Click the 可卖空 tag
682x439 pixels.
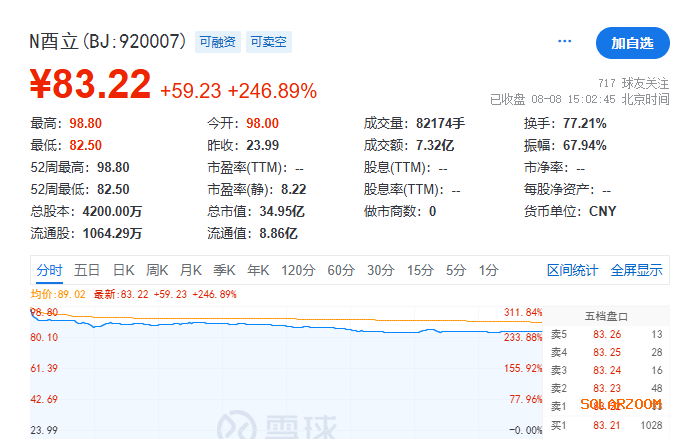pyautogui.click(x=268, y=42)
